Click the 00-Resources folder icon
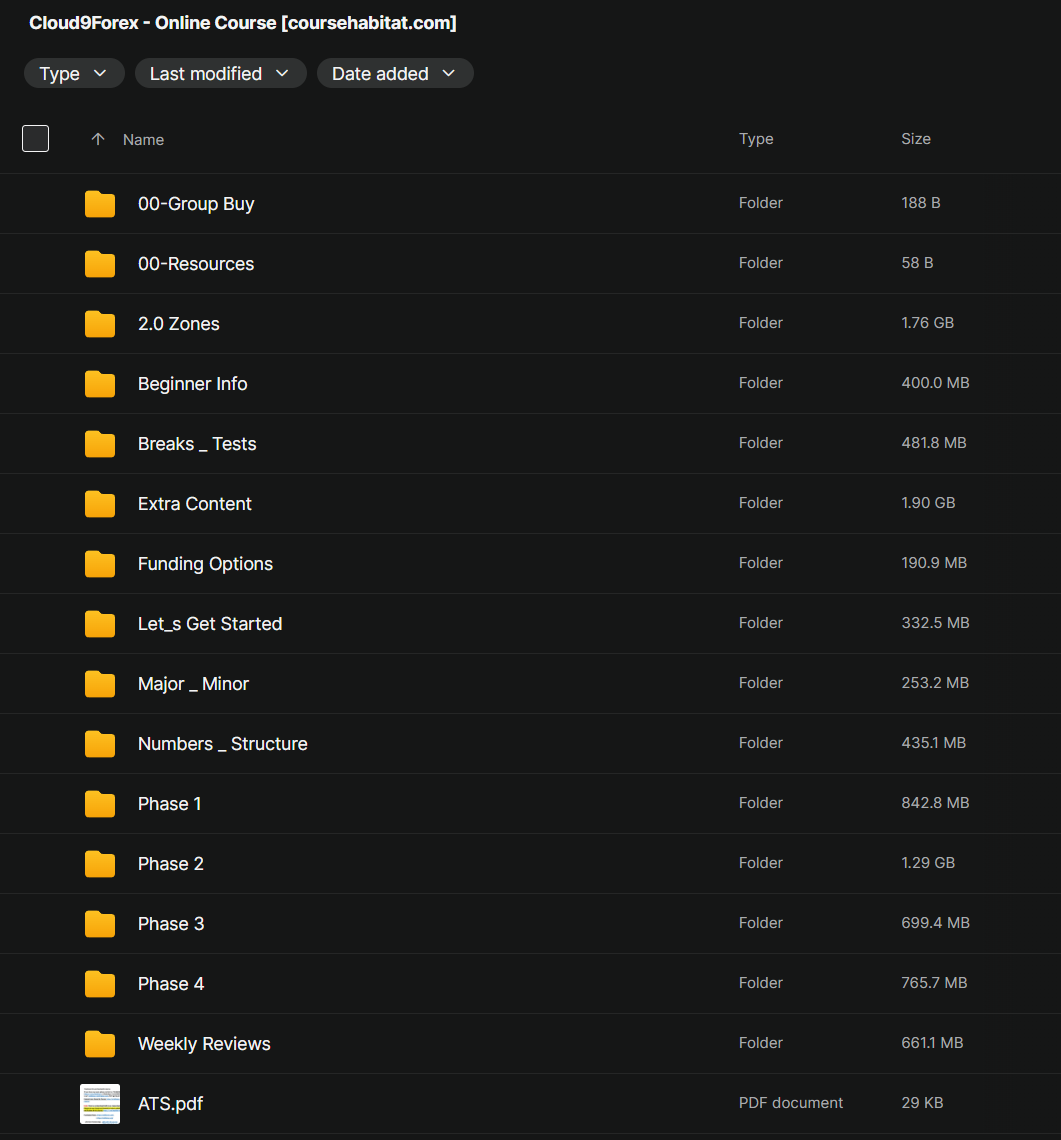This screenshot has width=1061, height=1140. pyautogui.click(x=100, y=264)
